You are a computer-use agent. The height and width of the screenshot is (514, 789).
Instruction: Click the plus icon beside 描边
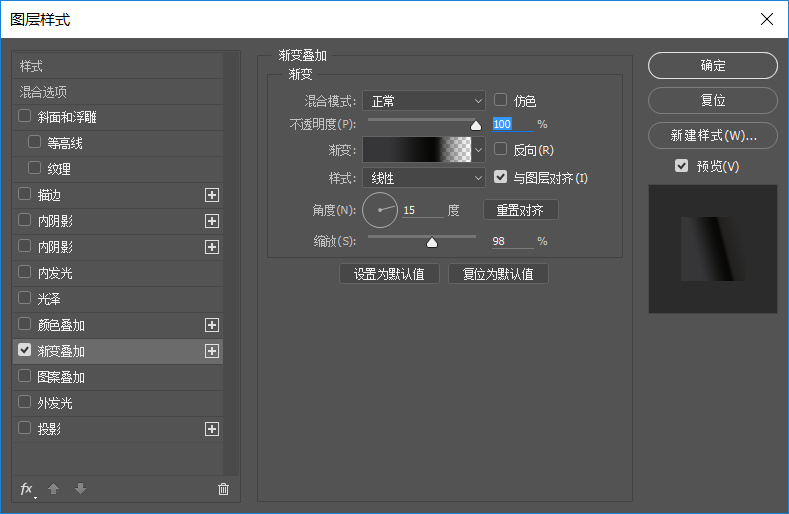[212, 195]
